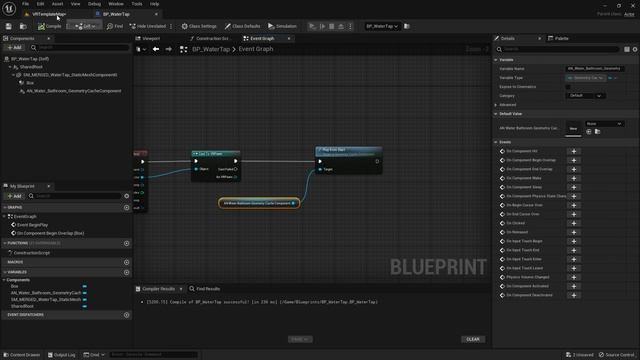Clear the Compiler Results log
This screenshot has width=640, height=360.
click(473, 340)
